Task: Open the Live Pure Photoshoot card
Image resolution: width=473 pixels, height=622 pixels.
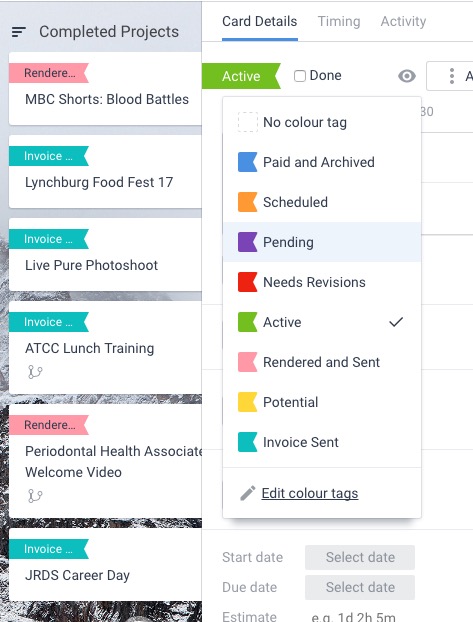Action: click(105, 254)
